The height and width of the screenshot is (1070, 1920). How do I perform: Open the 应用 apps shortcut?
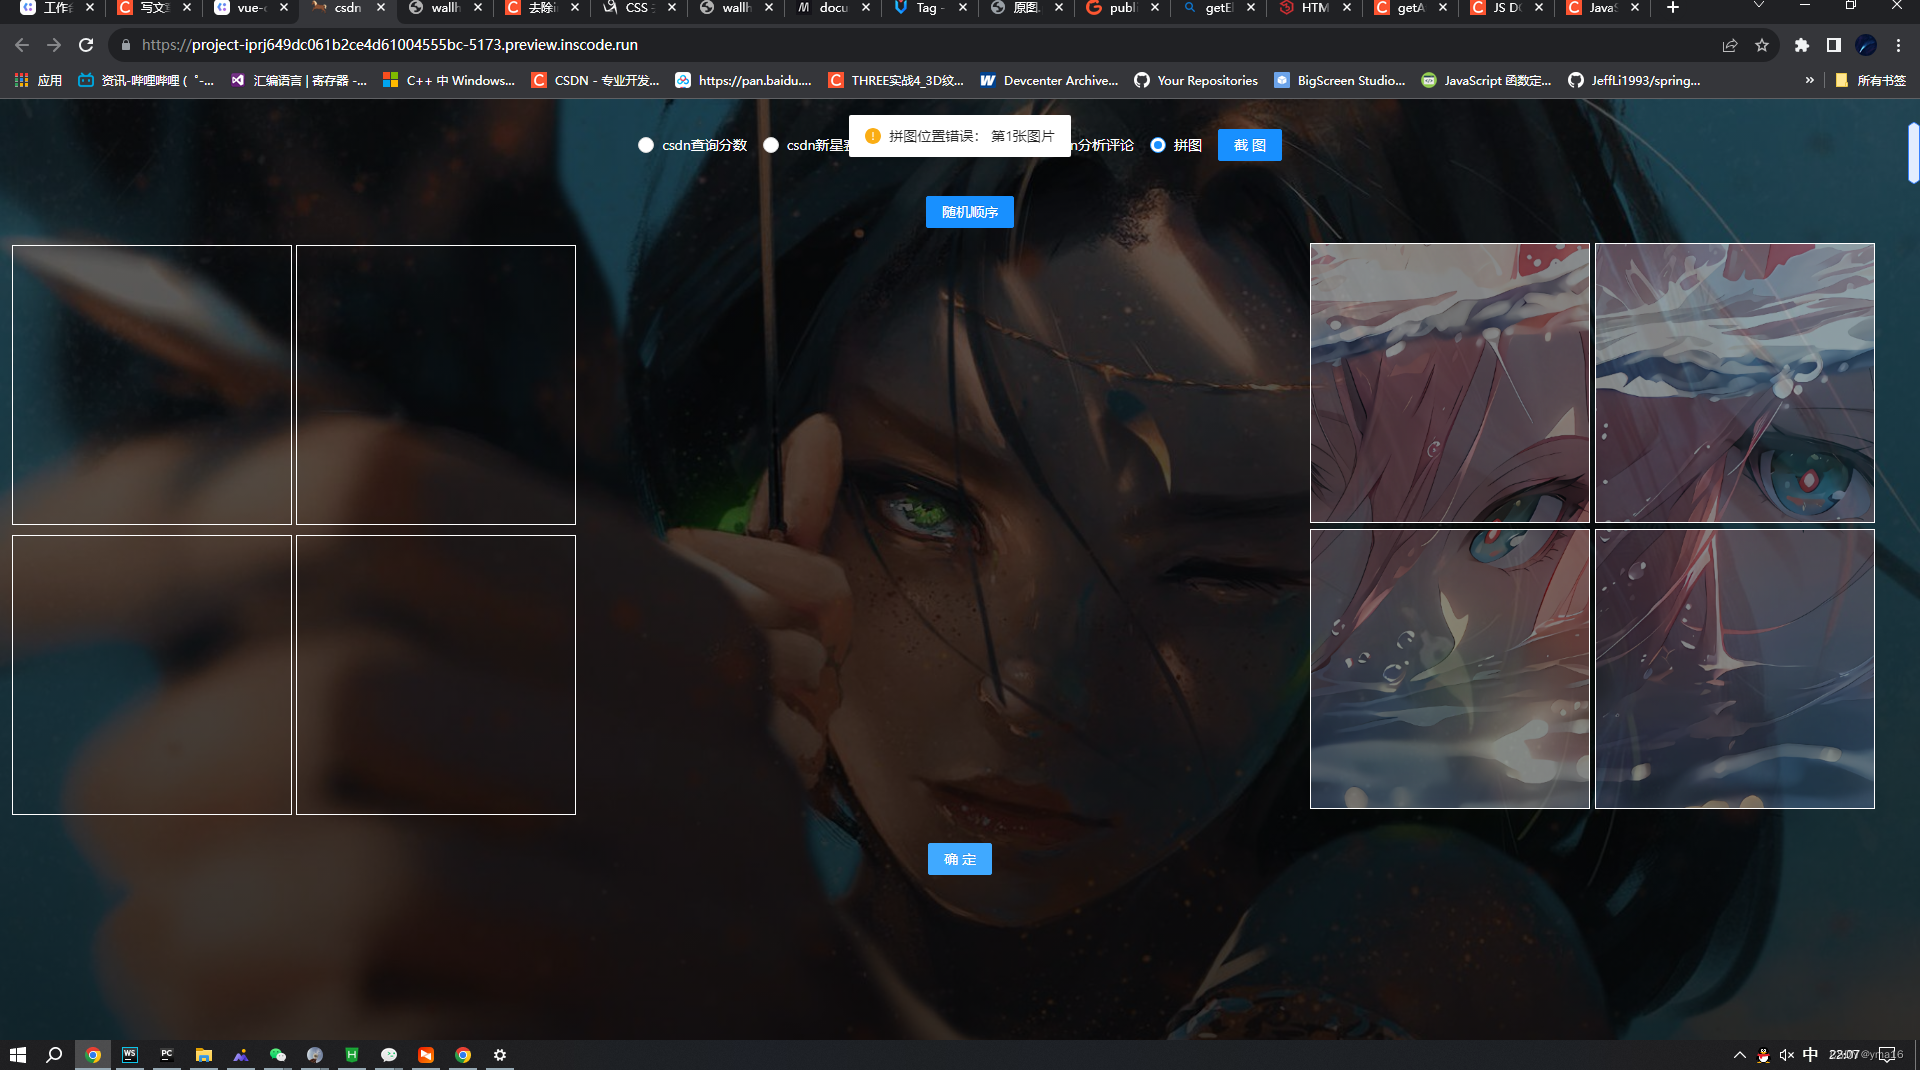[x=38, y=80]
